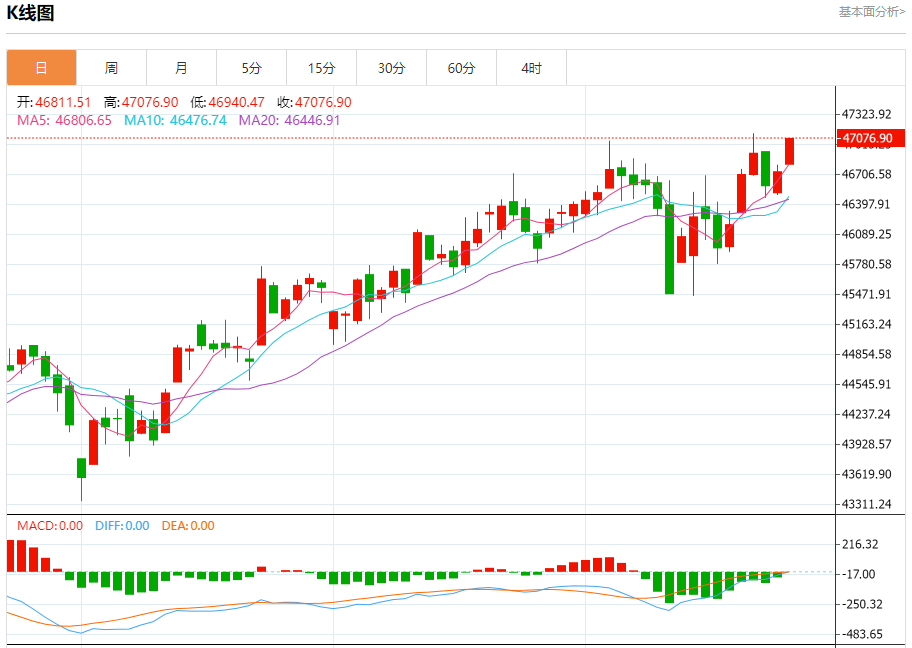
Task: Click the 45780.58 price axis label
Action: (867, 264)
